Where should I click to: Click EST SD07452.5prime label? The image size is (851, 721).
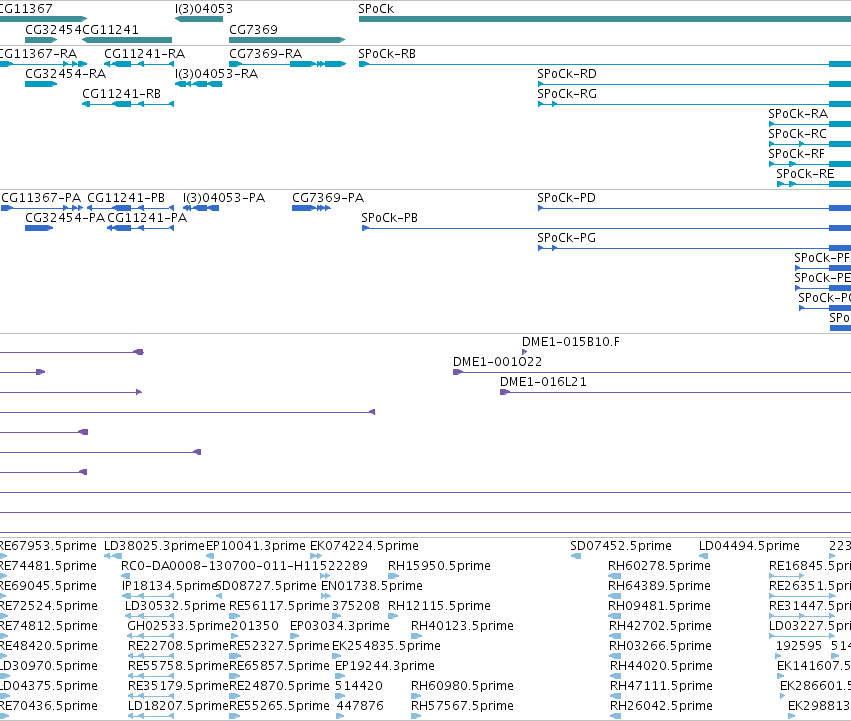621,546
